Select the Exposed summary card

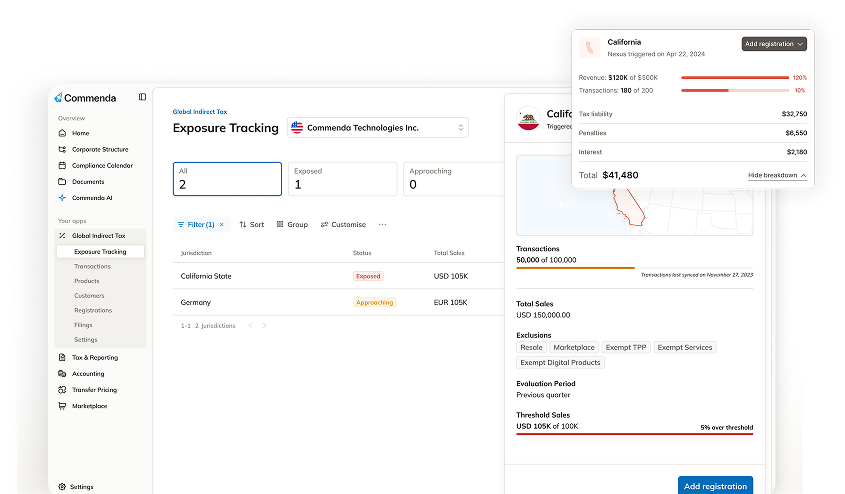(x=344, y=179)
